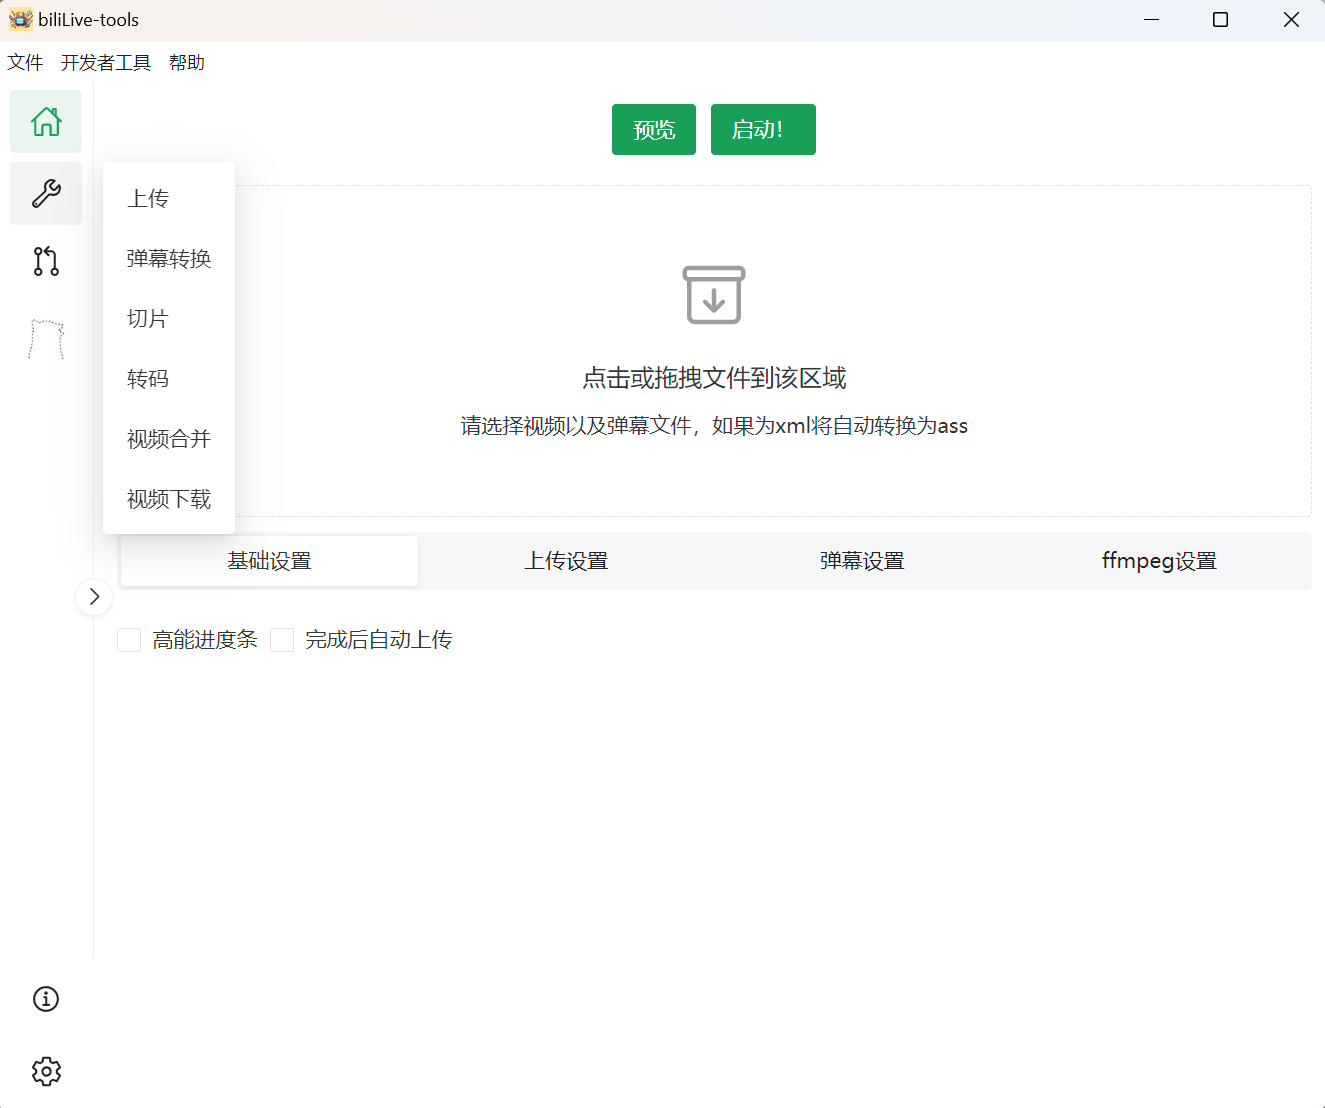
Task: Click the xml to ass hint text
Action: click(714, 426)
